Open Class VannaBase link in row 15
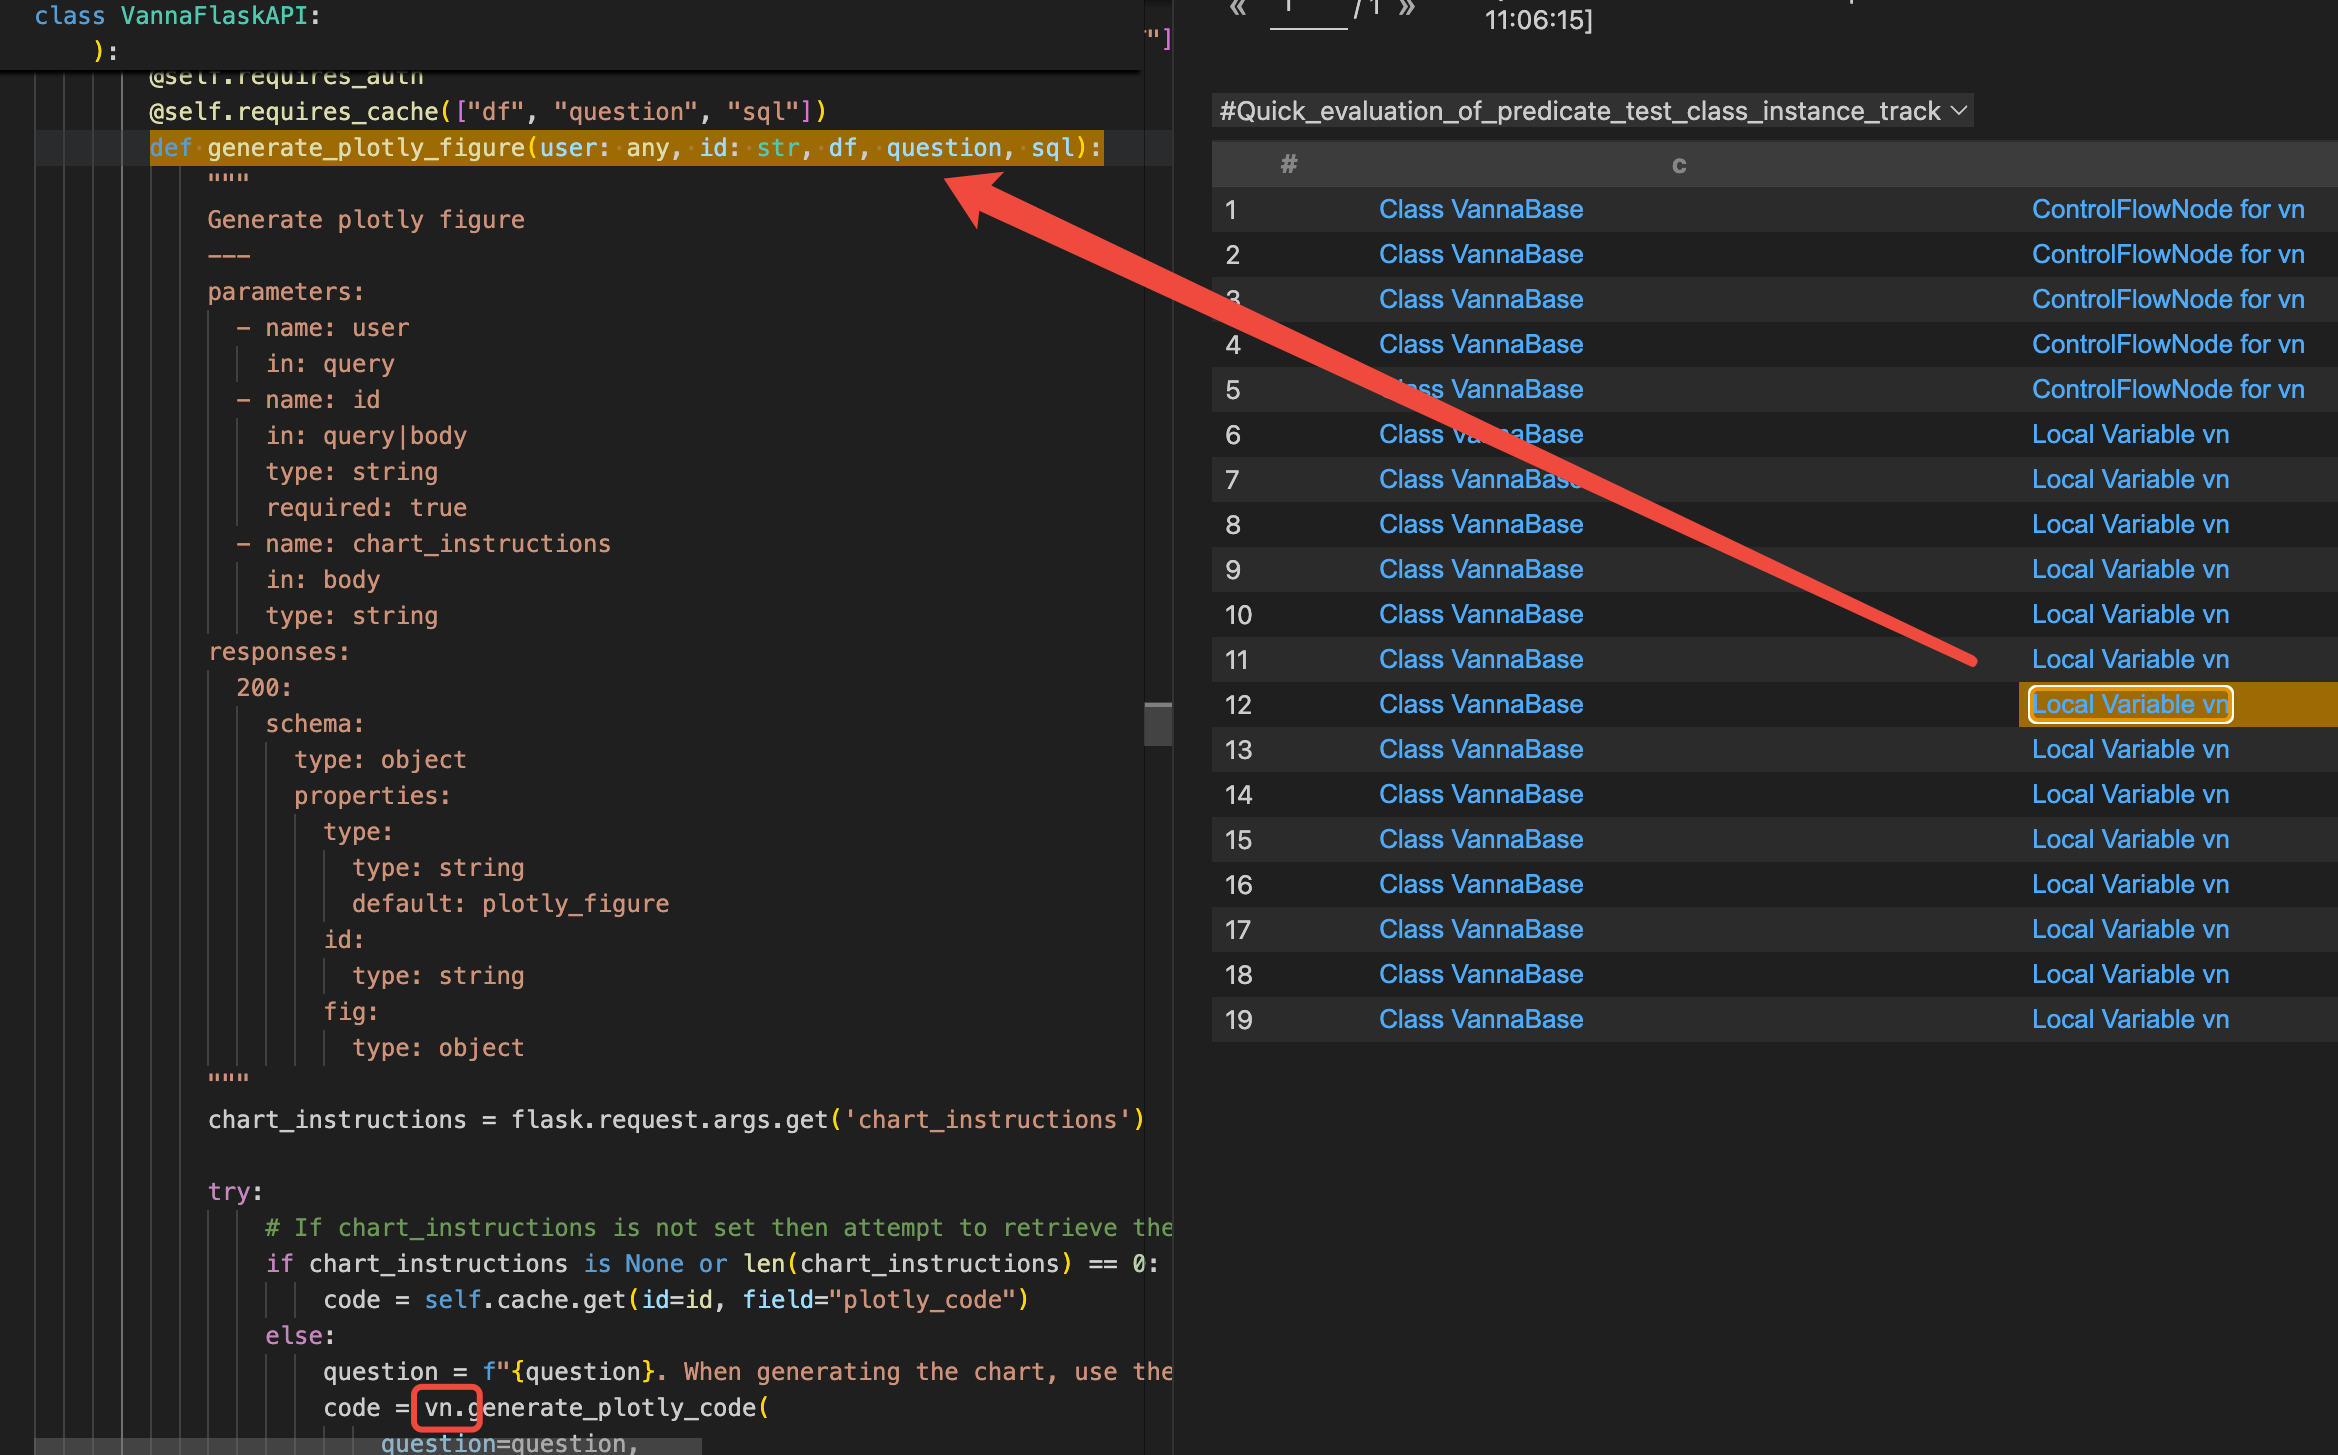 [1481, 839]
